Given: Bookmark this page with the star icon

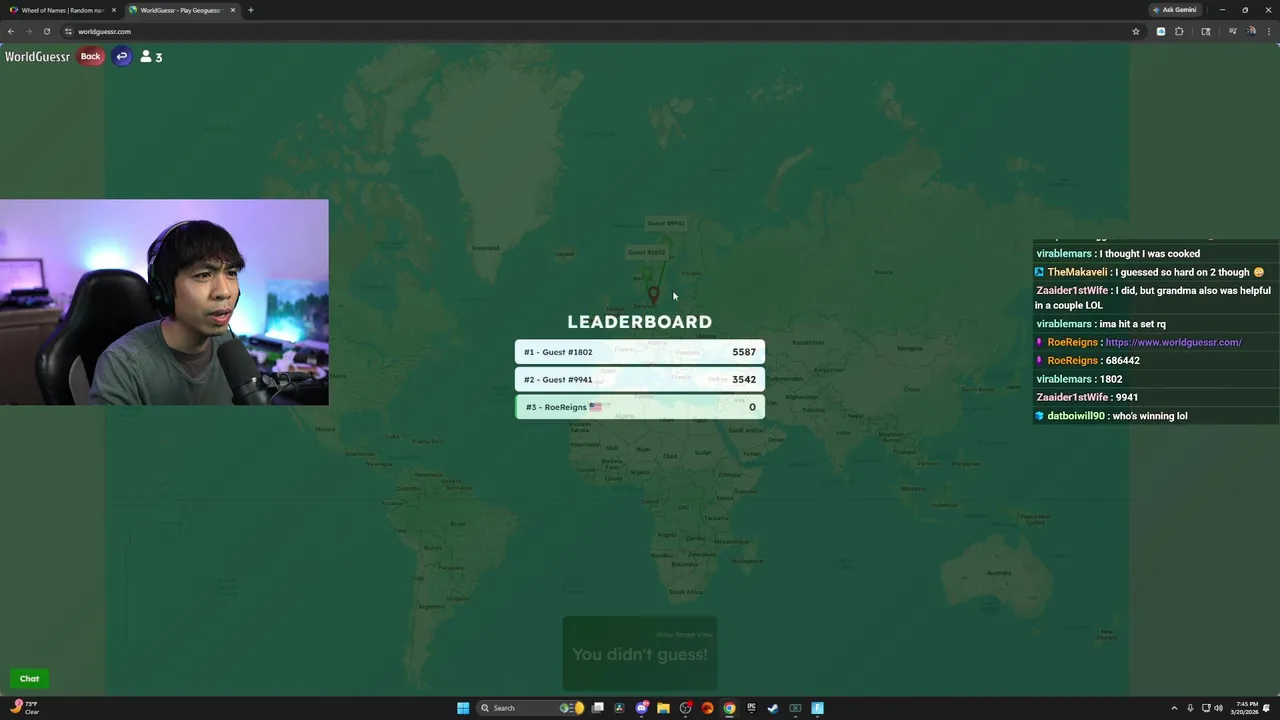Looking at the screenshot, I should coord(1136,31).
